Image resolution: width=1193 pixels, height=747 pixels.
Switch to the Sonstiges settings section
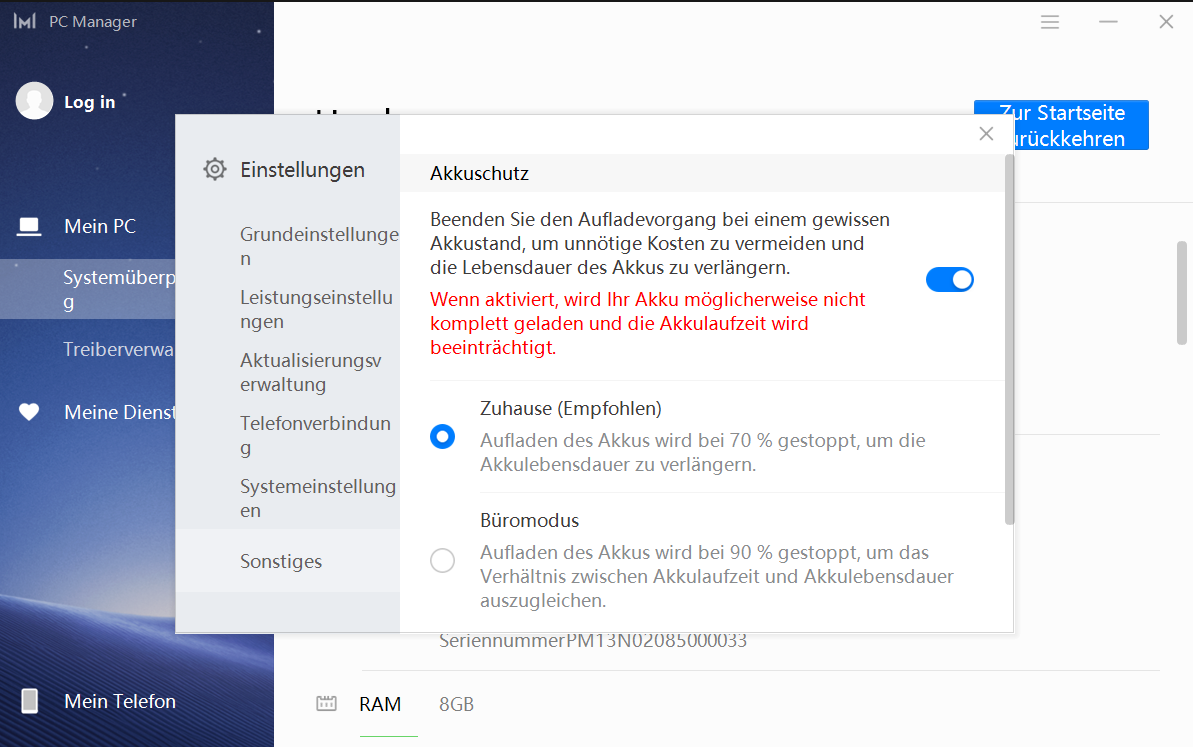(281, 561)
